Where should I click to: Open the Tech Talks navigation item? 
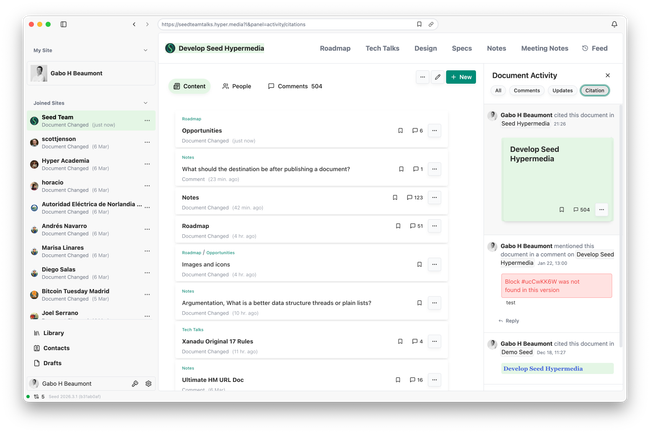382,47
